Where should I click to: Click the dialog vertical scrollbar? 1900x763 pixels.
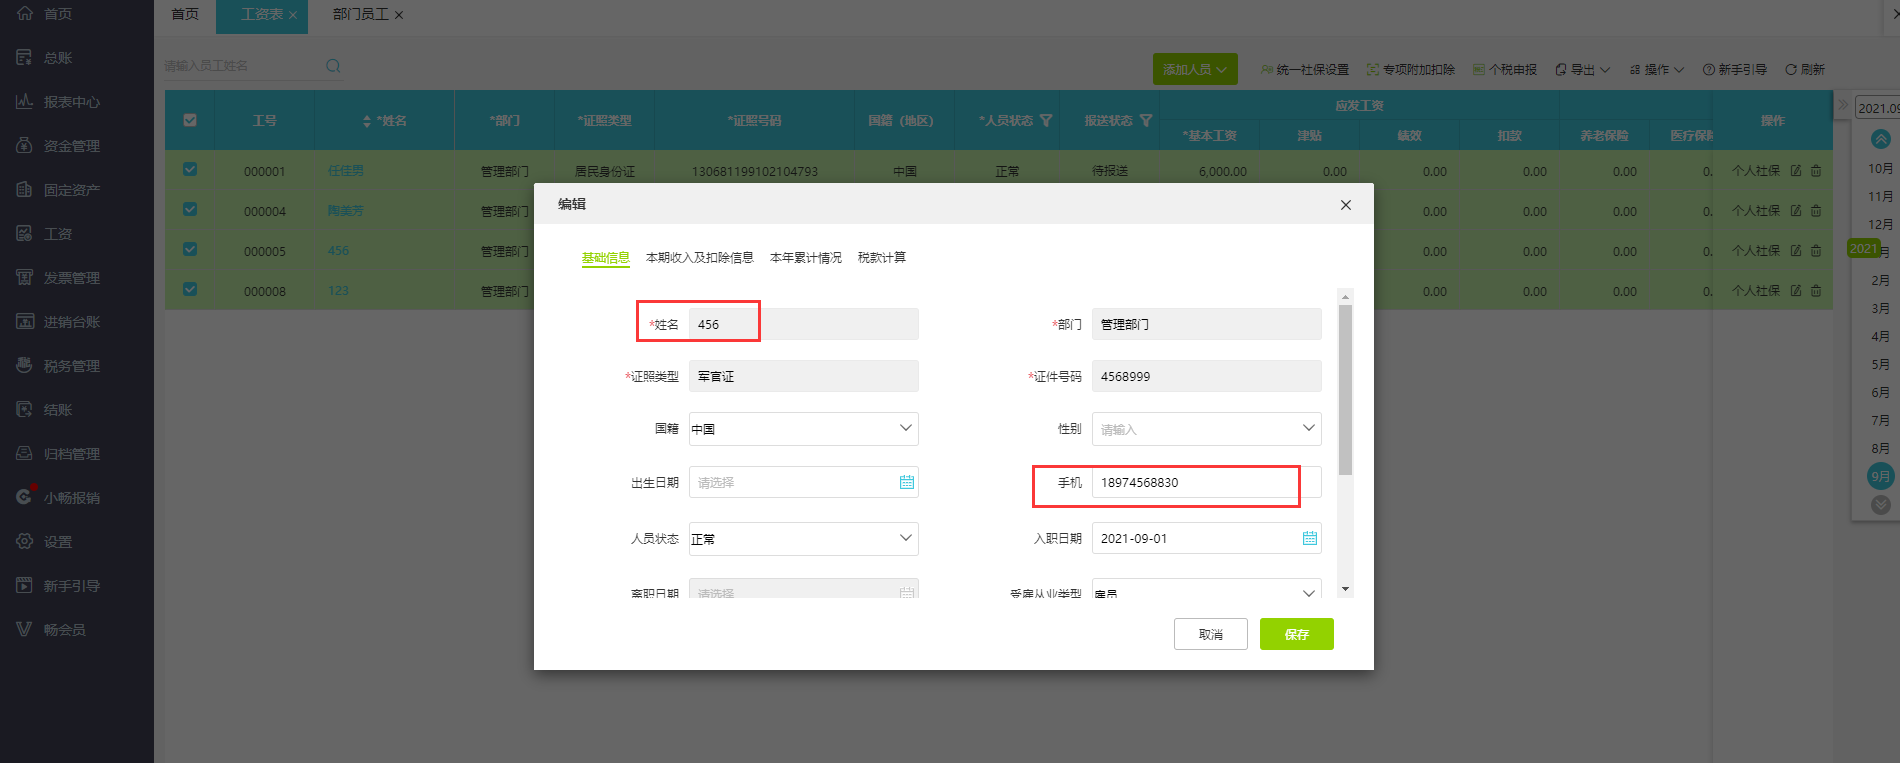click(1345, 390)
